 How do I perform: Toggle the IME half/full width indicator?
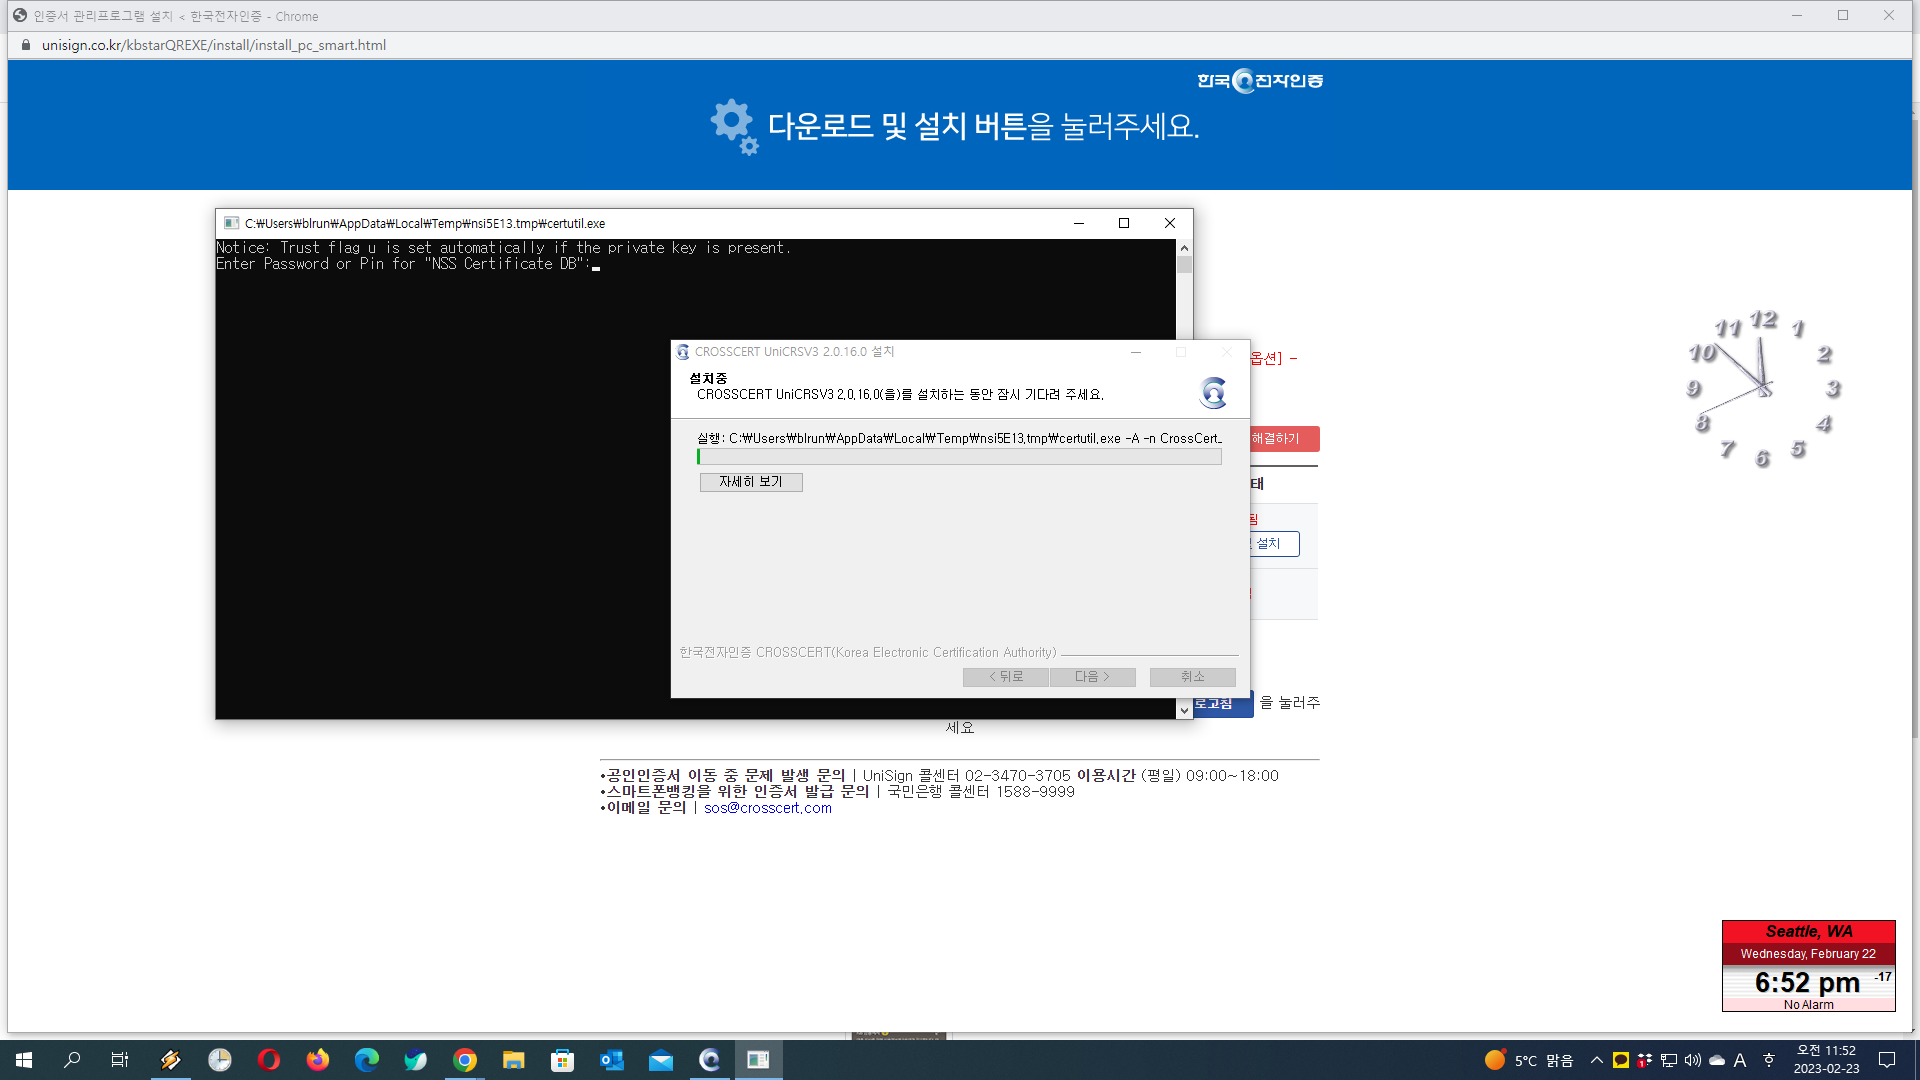coord(1768,1060)
